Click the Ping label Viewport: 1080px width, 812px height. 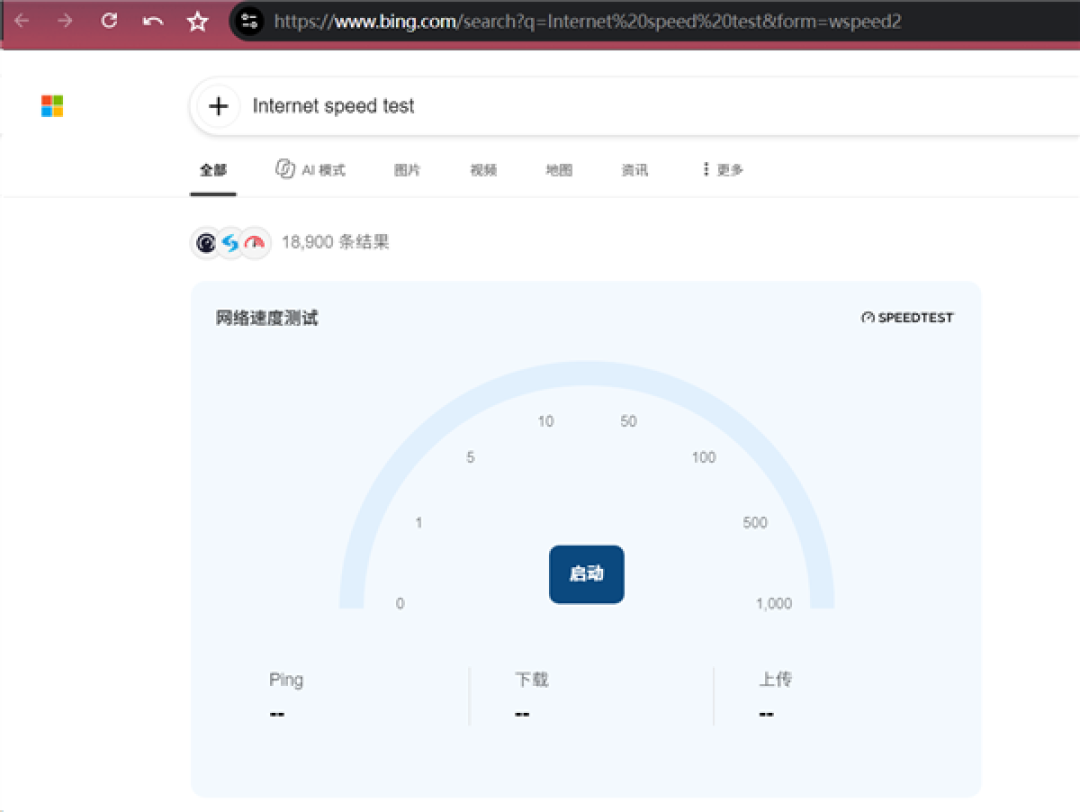pos(286,680)
